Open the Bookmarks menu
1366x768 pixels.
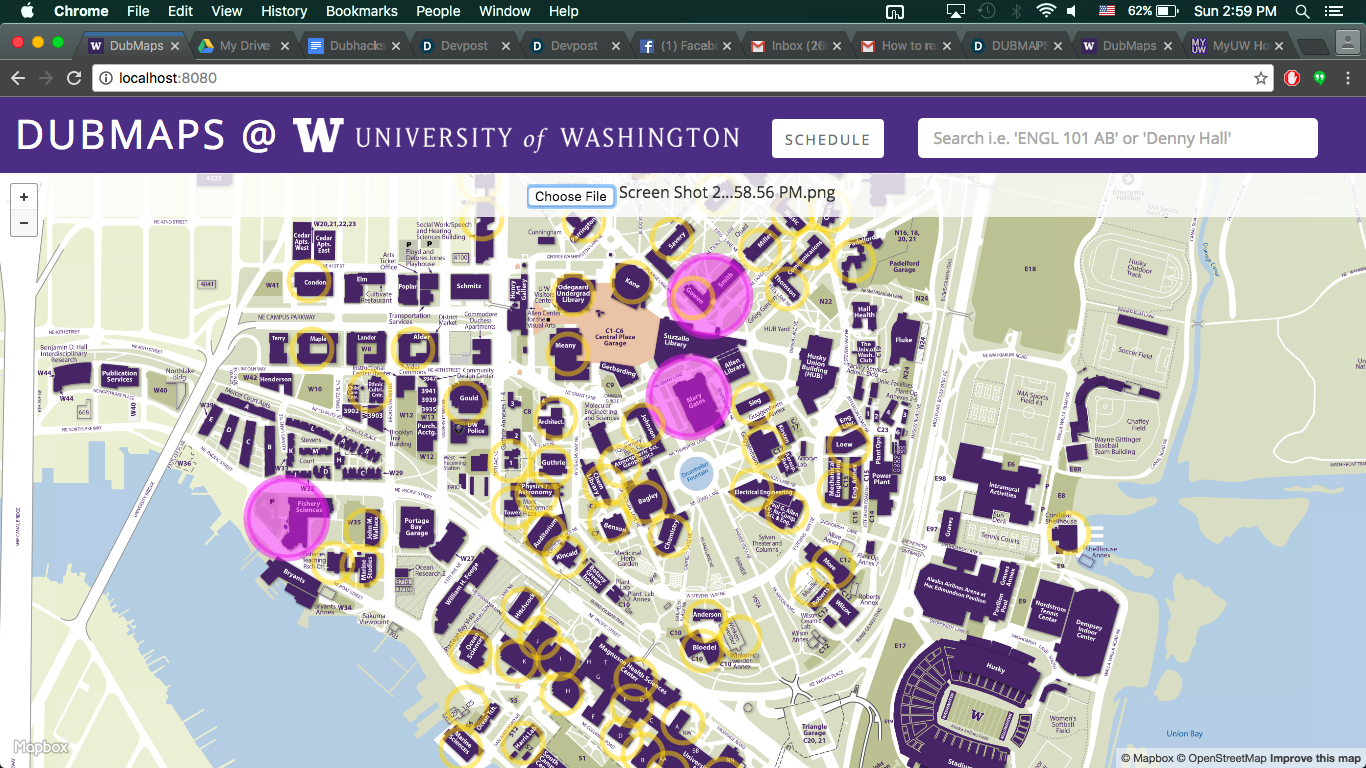tap(362, 11)
